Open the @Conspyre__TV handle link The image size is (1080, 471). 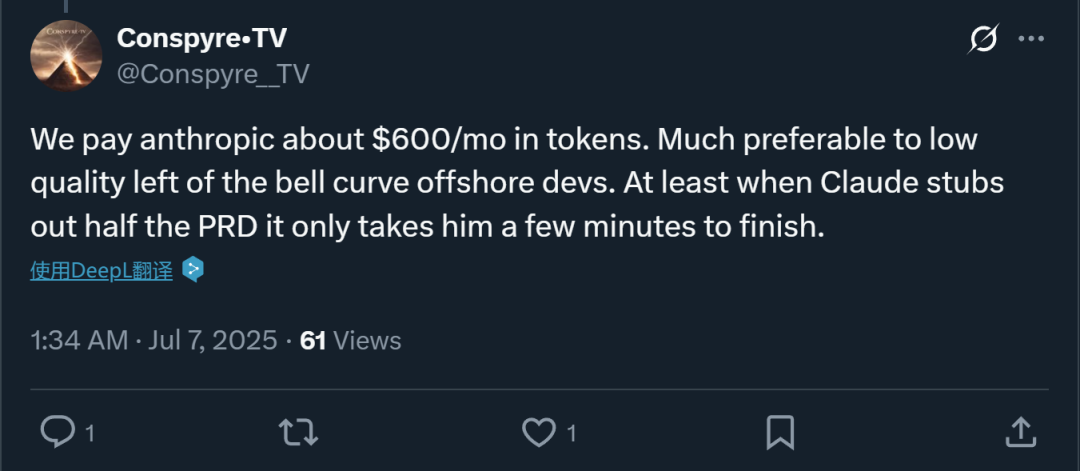click(213, 73)
